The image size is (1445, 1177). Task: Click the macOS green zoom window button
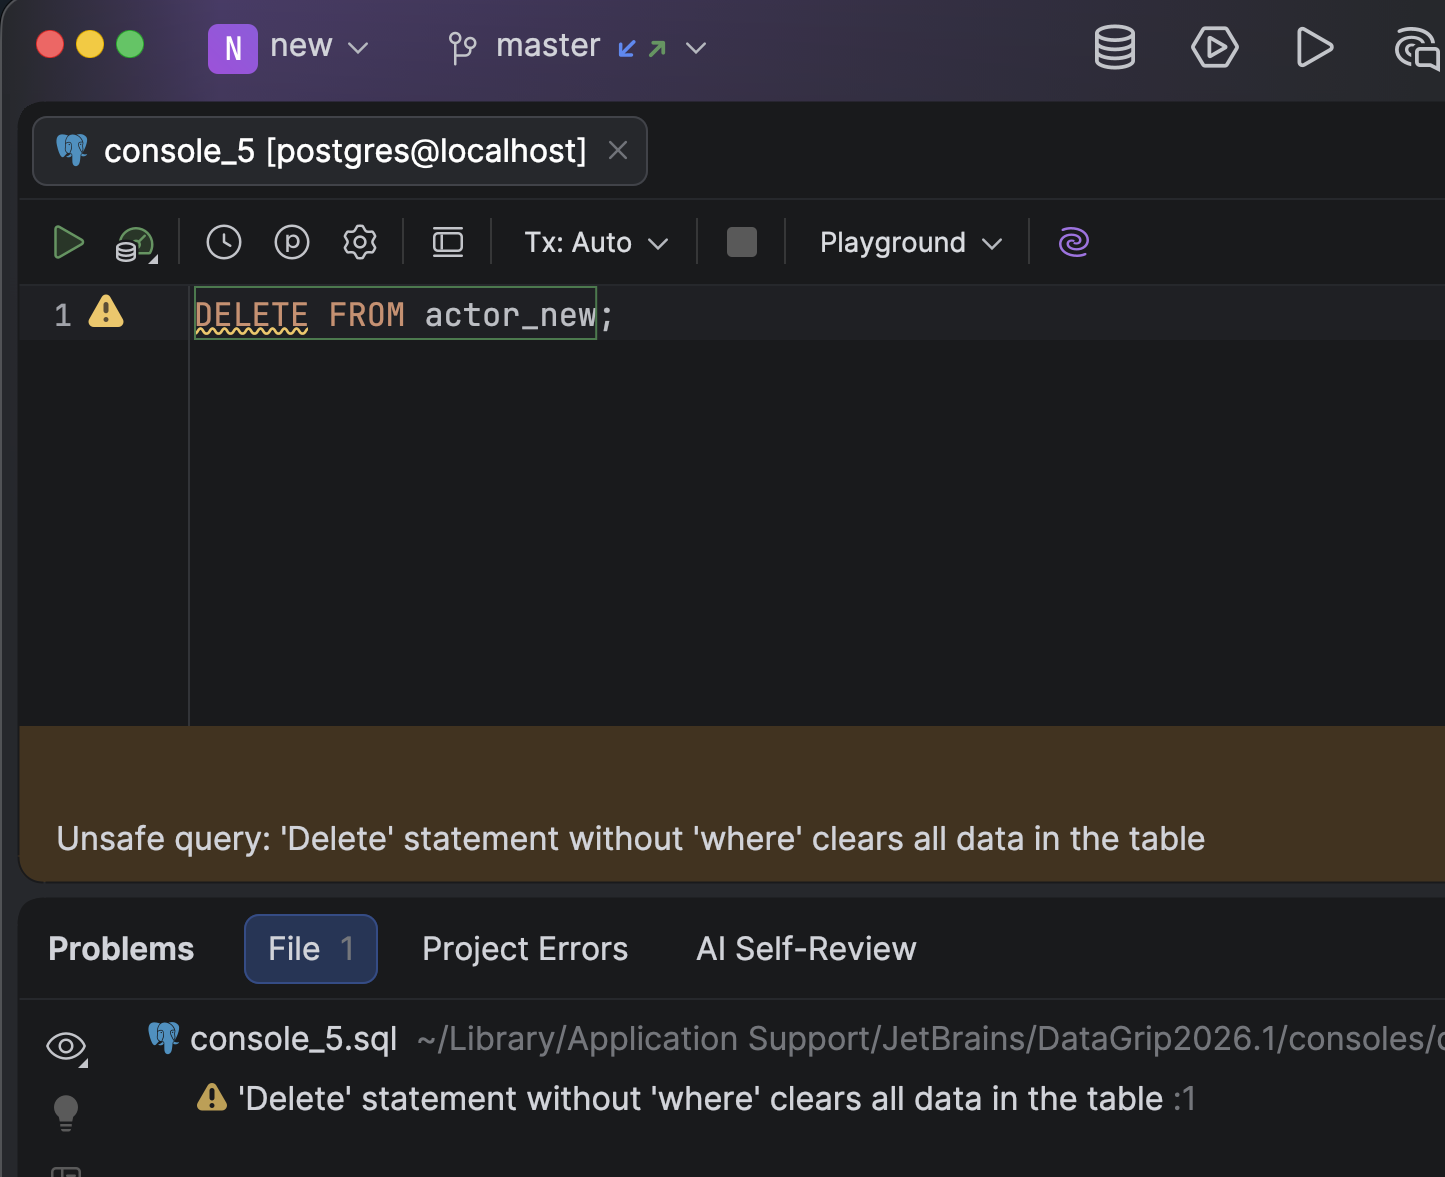(x=130, y=45)
